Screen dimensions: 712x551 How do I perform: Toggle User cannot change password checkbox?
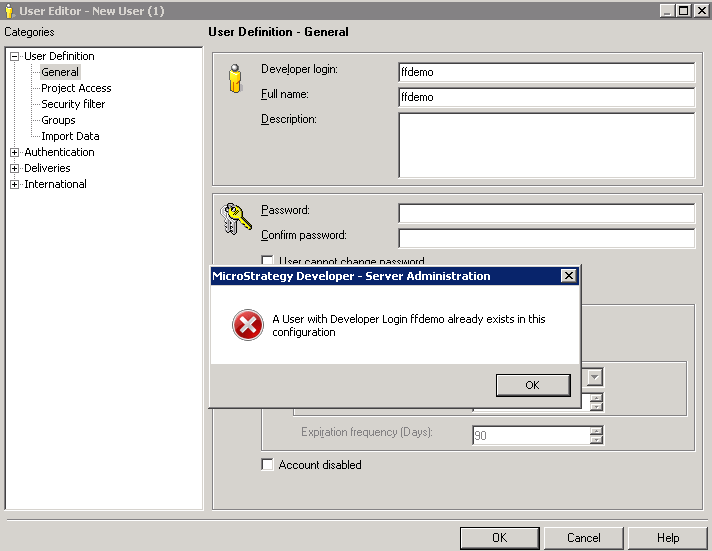267,261
